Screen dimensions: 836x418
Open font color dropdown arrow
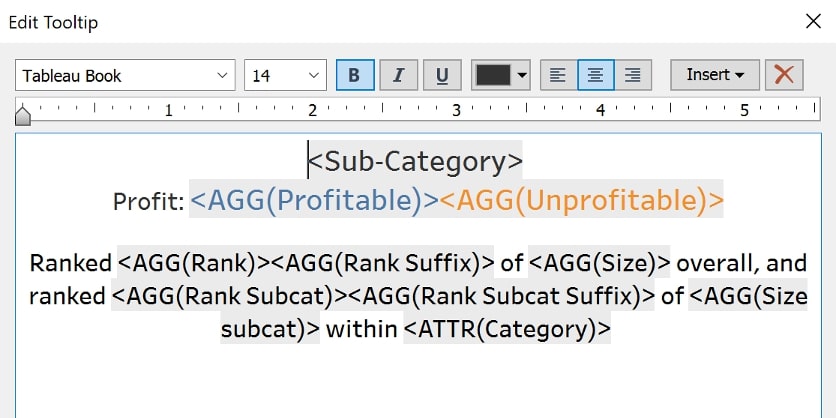click(x=522, y=75)
